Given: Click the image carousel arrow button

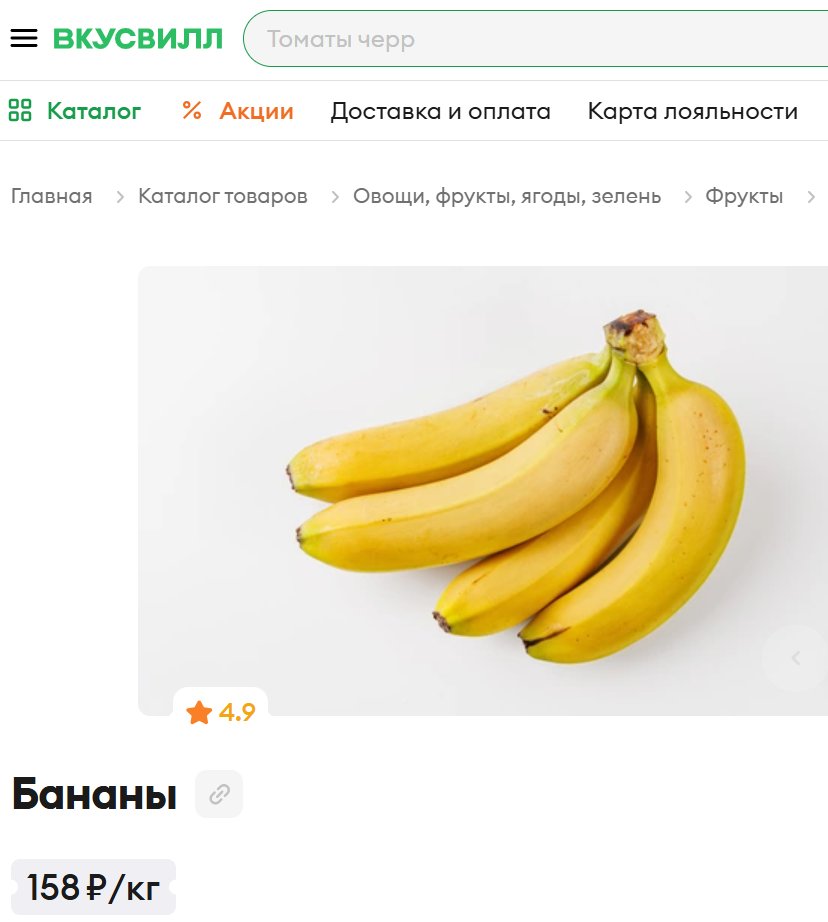Looking at the screenshot, I should pyautogui.click(x=796, y=658).
